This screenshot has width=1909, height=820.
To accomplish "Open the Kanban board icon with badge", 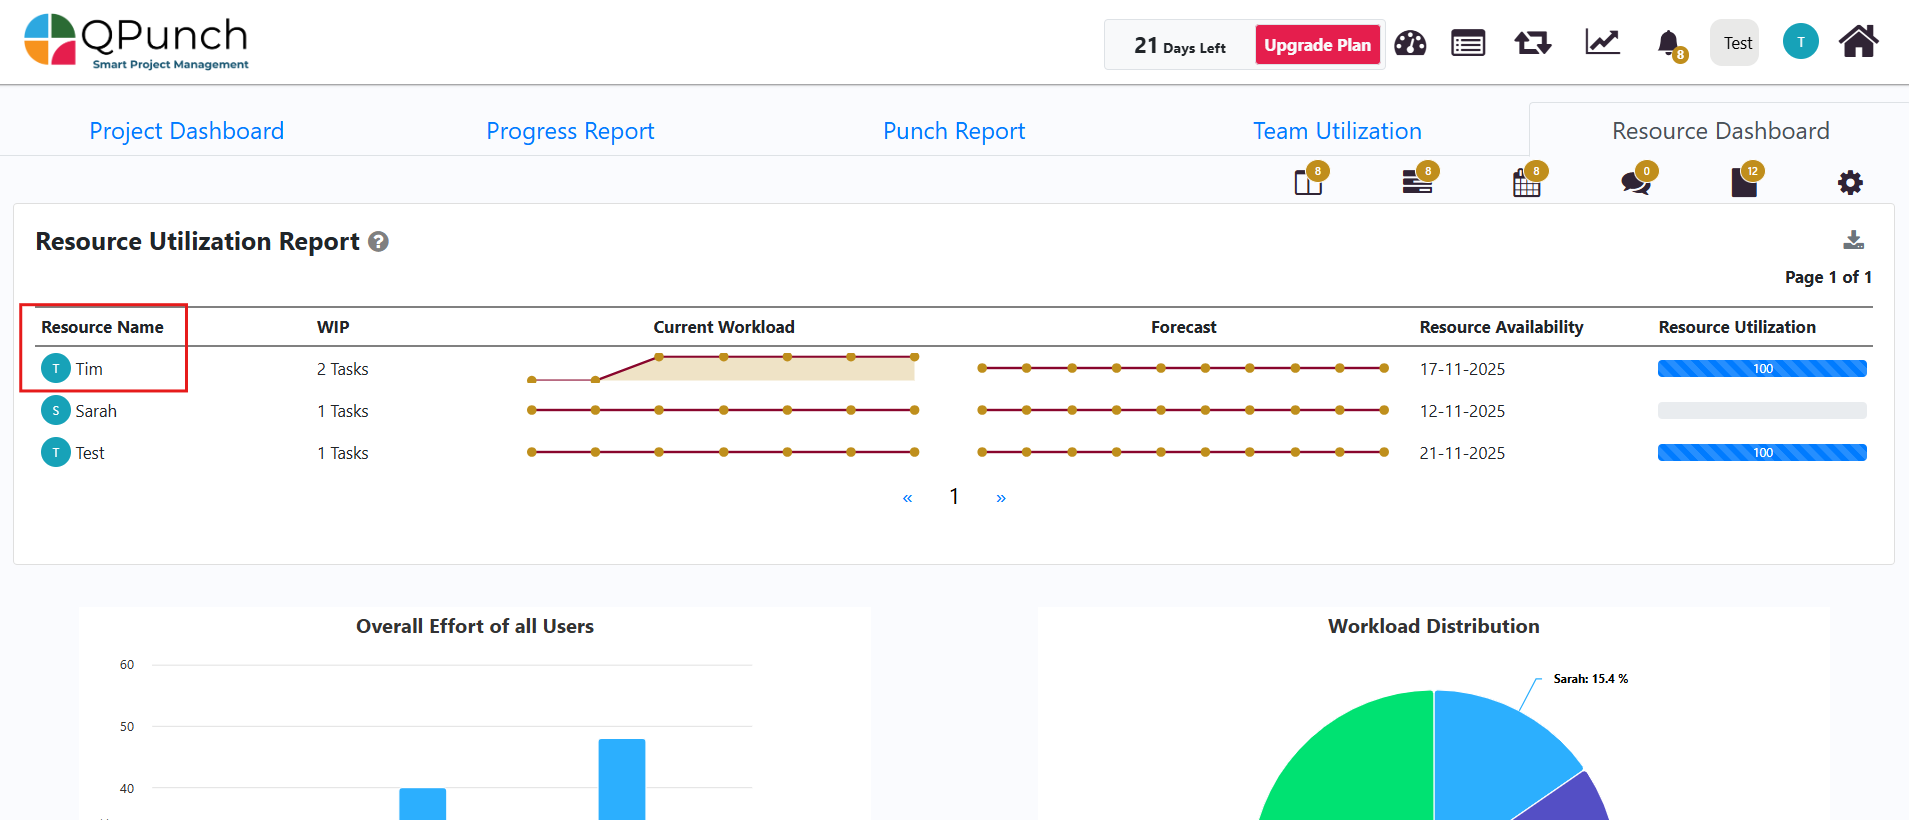I will tap(1308, 182).
